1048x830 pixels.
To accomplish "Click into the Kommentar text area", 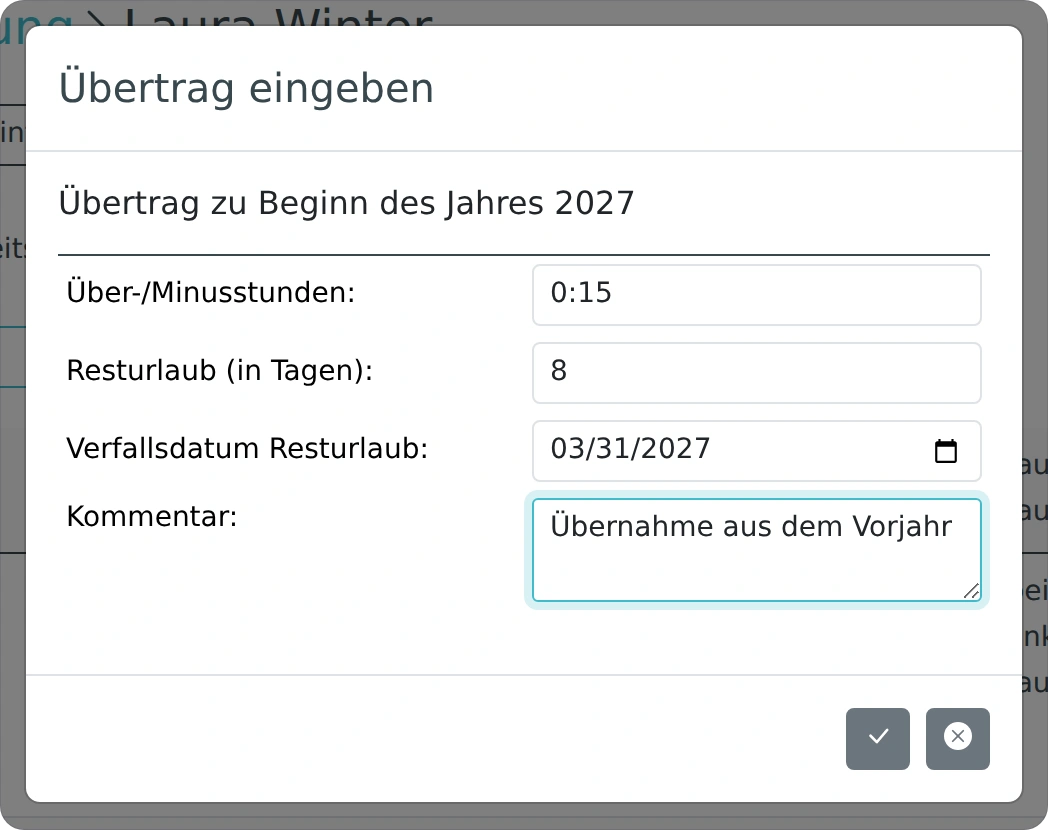I will (x=757, y=550).
